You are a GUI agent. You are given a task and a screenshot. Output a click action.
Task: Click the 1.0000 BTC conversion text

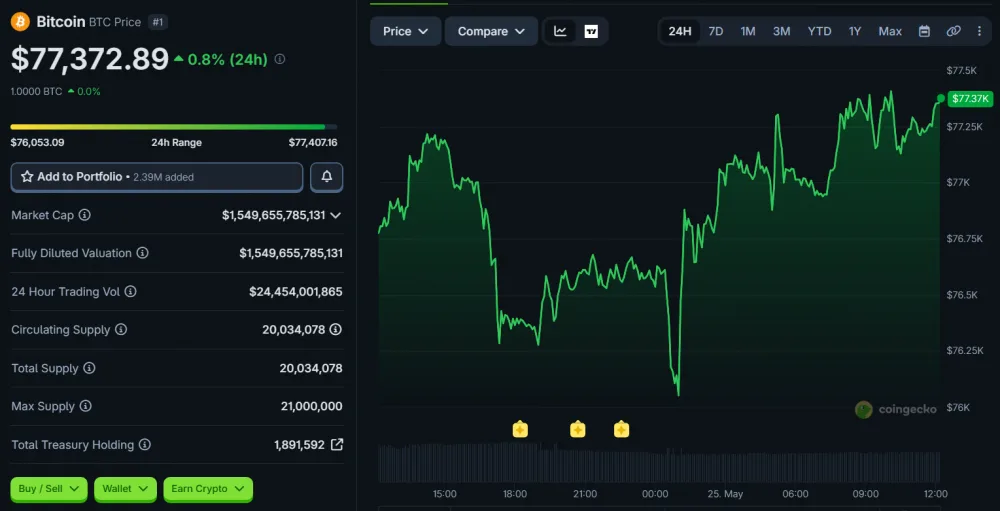tap(36, 91)
